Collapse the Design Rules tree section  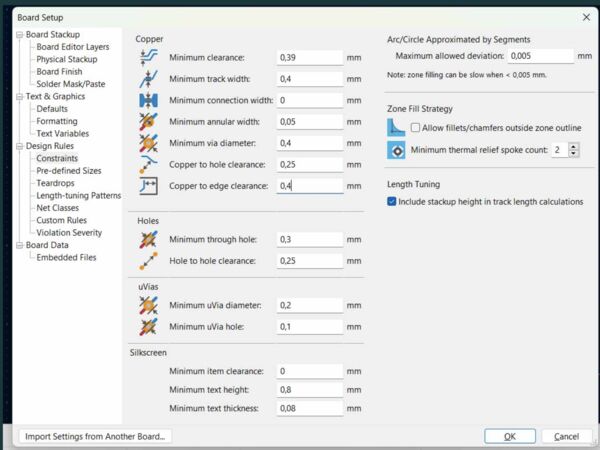(19, 146)
